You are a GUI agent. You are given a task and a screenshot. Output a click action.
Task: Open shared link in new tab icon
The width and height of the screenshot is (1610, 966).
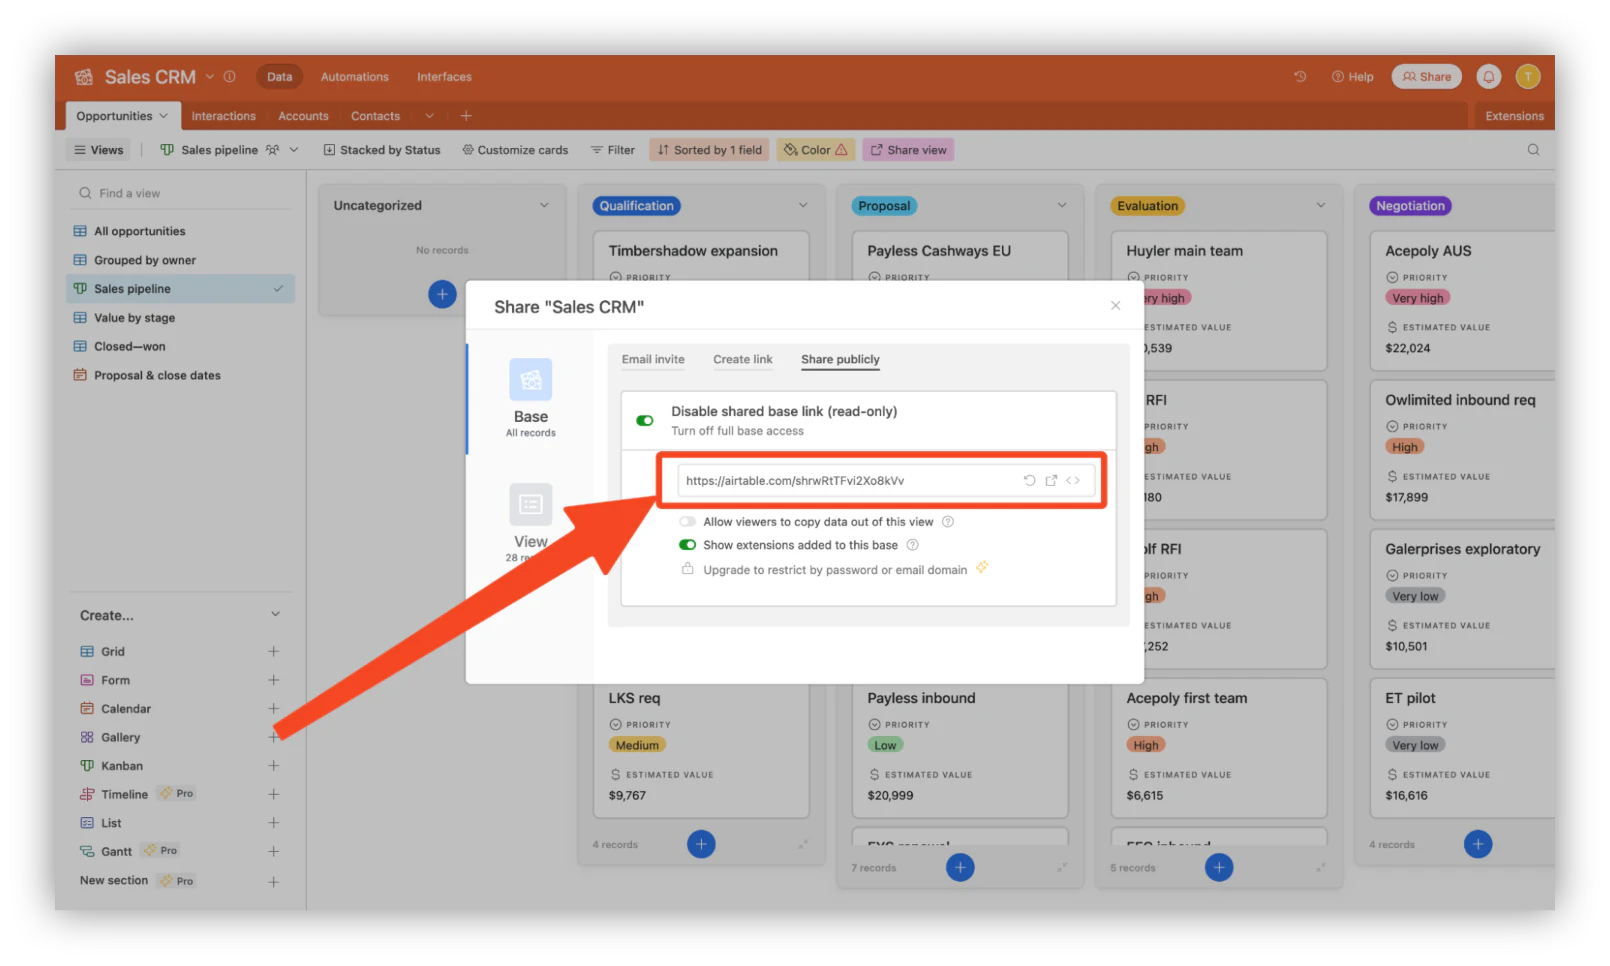(x=1051, y=481)
